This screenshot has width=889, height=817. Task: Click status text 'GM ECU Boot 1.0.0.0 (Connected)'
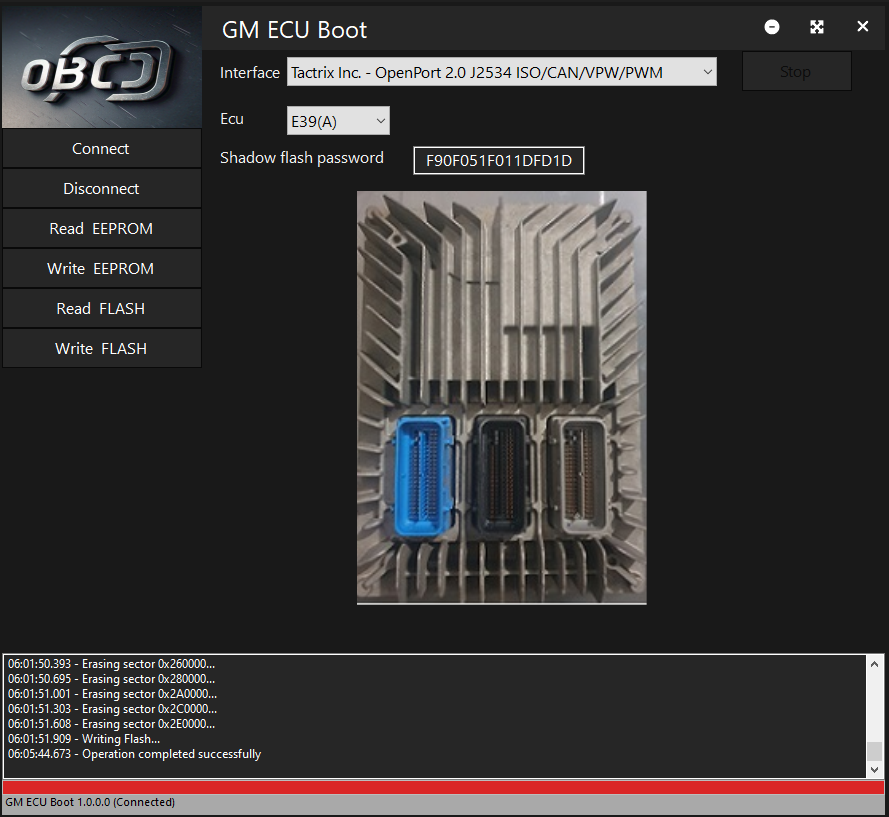pyautogui.click(x=90, y=802)
